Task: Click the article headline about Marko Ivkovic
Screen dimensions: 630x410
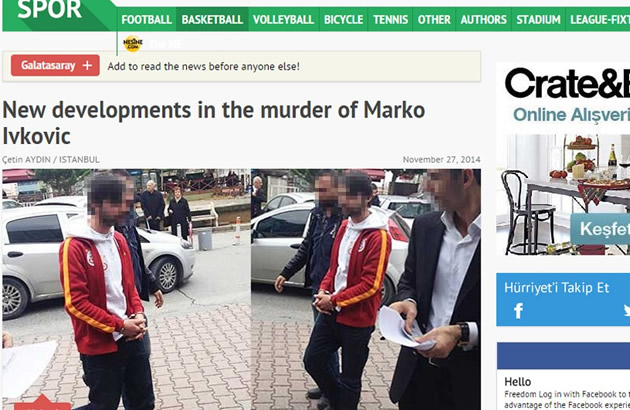Action: click(x=214, y=123)
